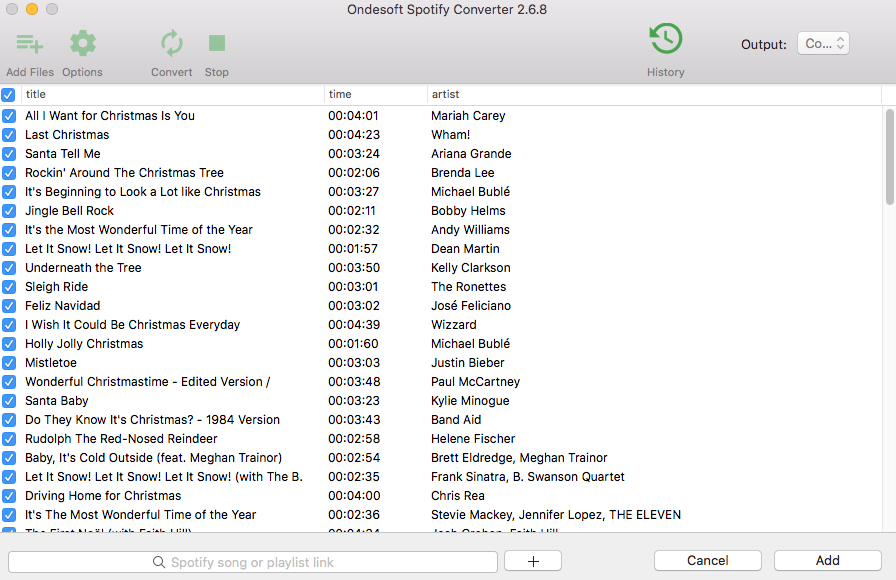Click artist Band Aid

[x=456, y=420]
